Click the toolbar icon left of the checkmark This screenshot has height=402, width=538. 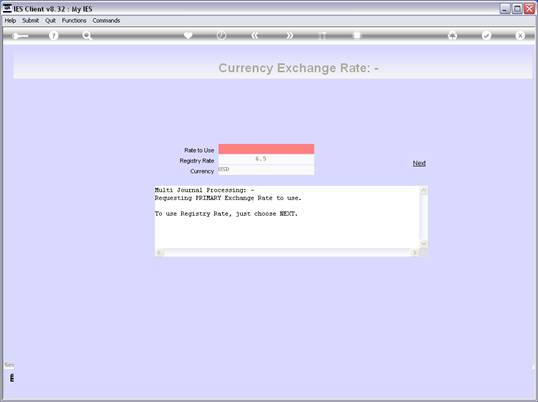click(453, 35)
